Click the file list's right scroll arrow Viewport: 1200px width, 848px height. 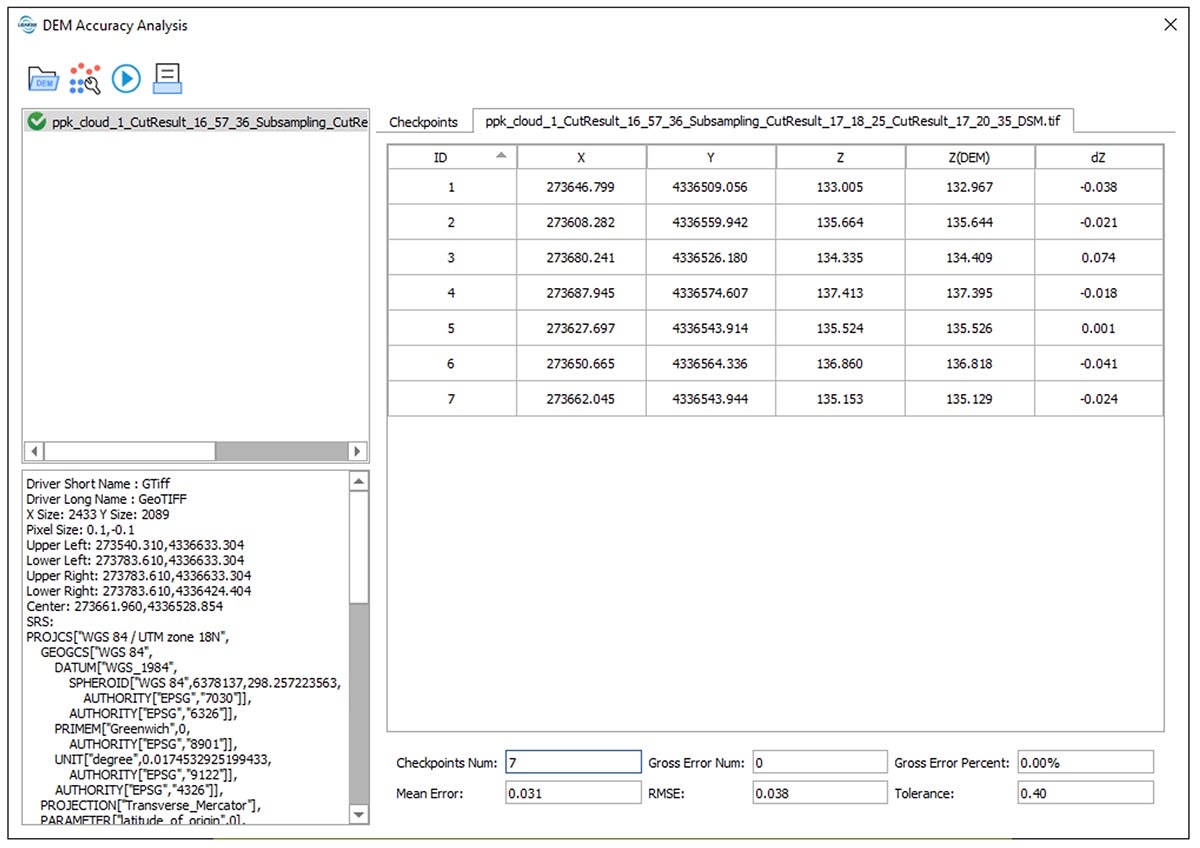[x=358, y=452]
